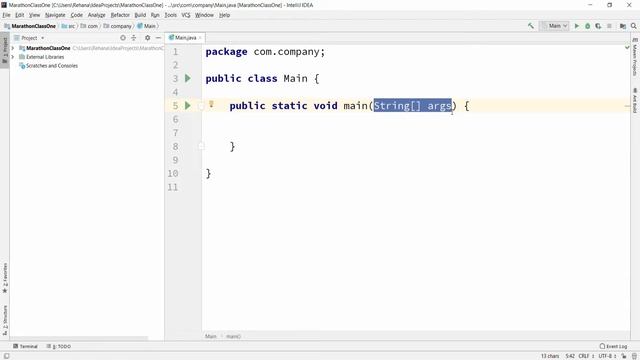Viewport: 640px width, 360px height.
Task: Click inspection status checkmark at editor top right
Action: pos(627,48)
